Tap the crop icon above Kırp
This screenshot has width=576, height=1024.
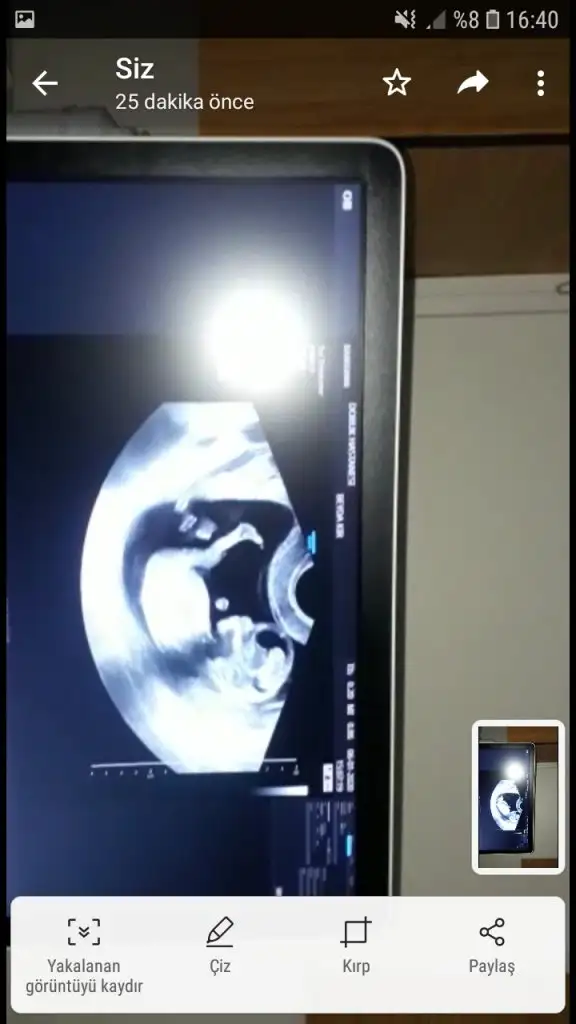coord(356,932)
